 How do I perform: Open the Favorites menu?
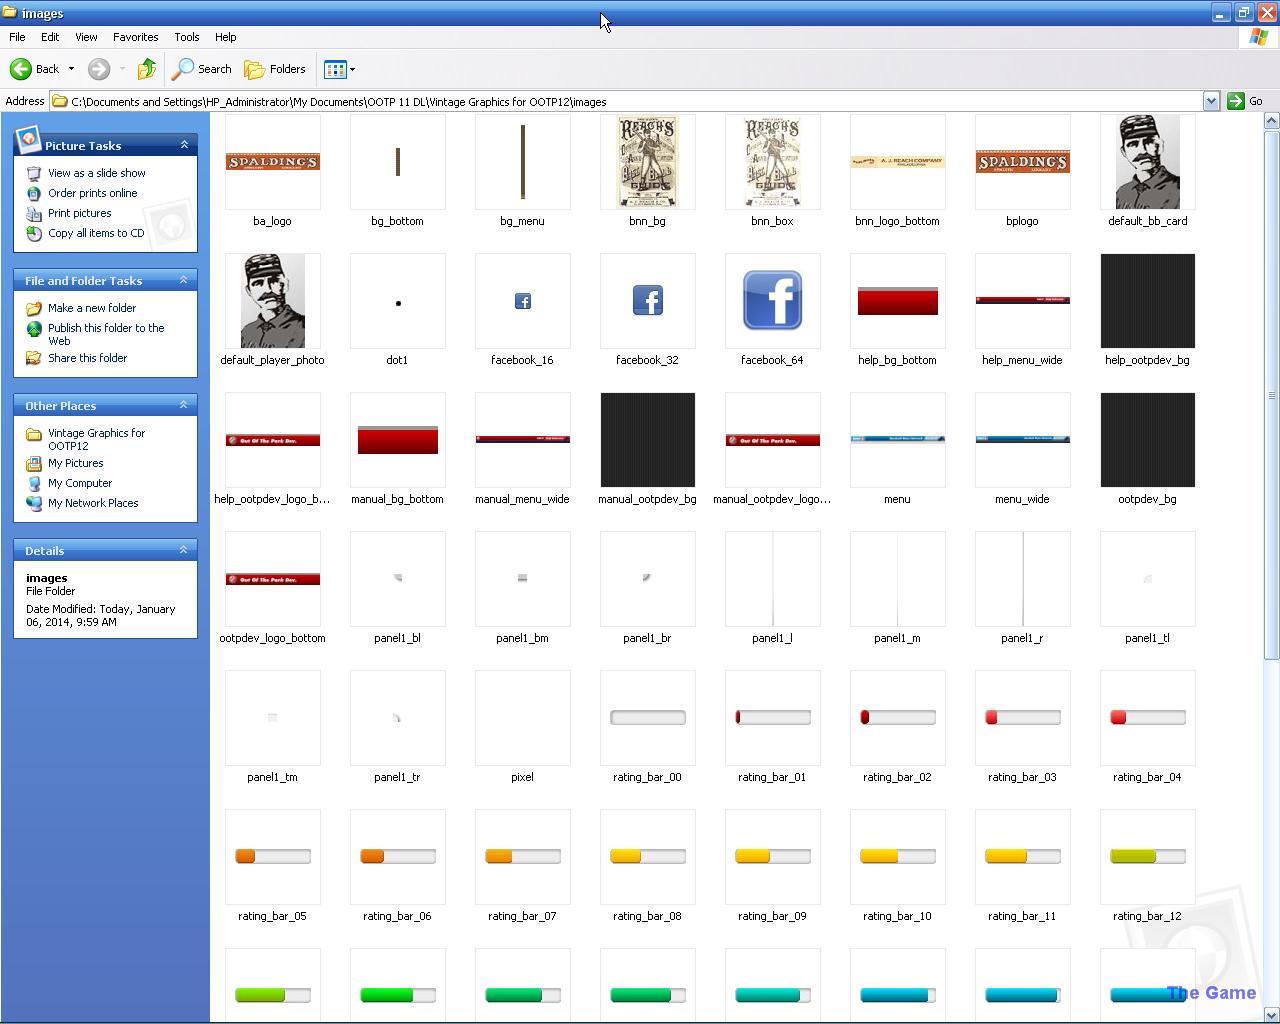pyautogui.click(x=135, y=37)
